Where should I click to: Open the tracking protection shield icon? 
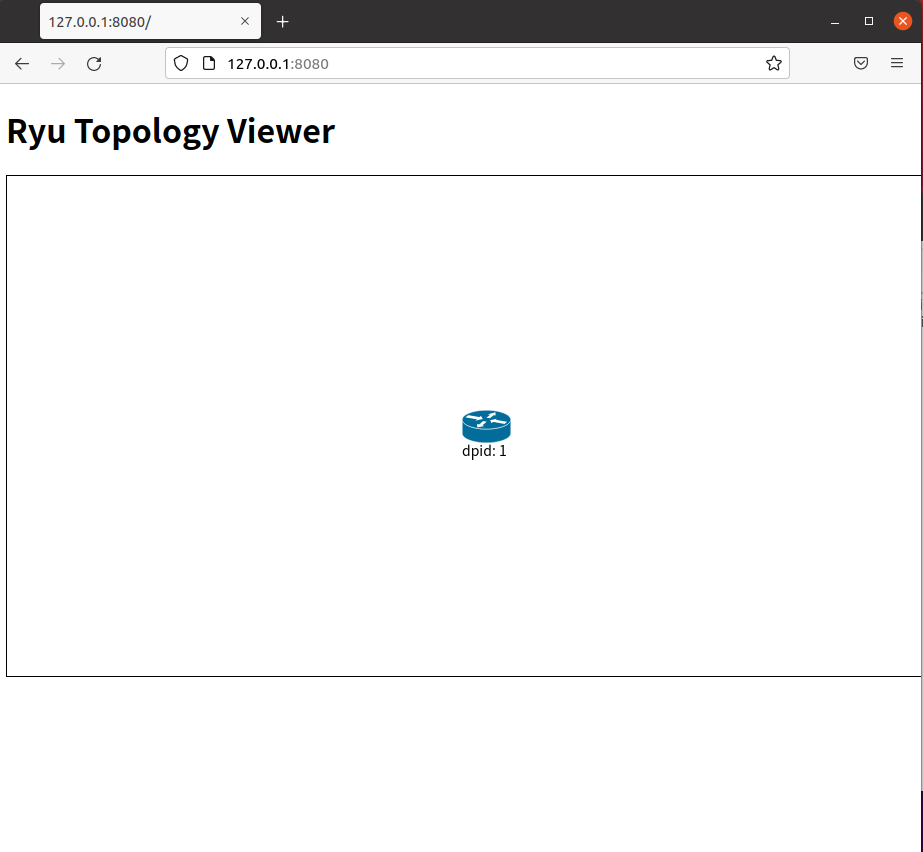[181, 63]
